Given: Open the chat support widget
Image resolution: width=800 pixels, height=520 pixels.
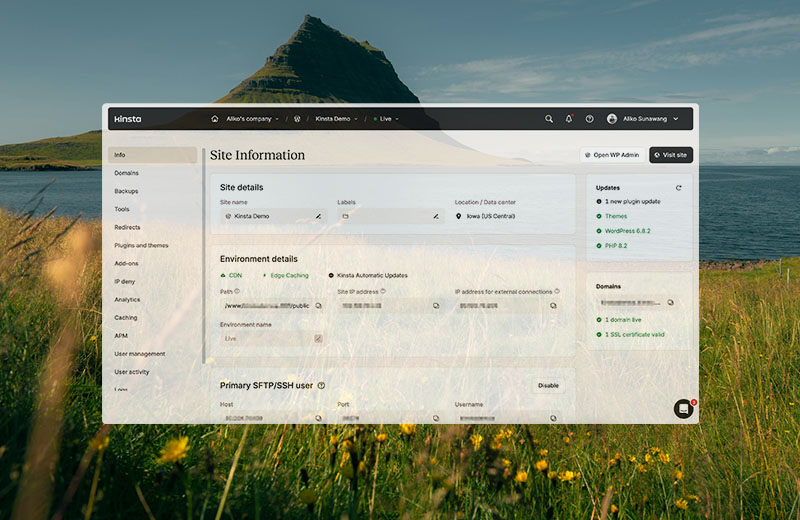Looking at the screenshot, I should (x=683, y=408).
